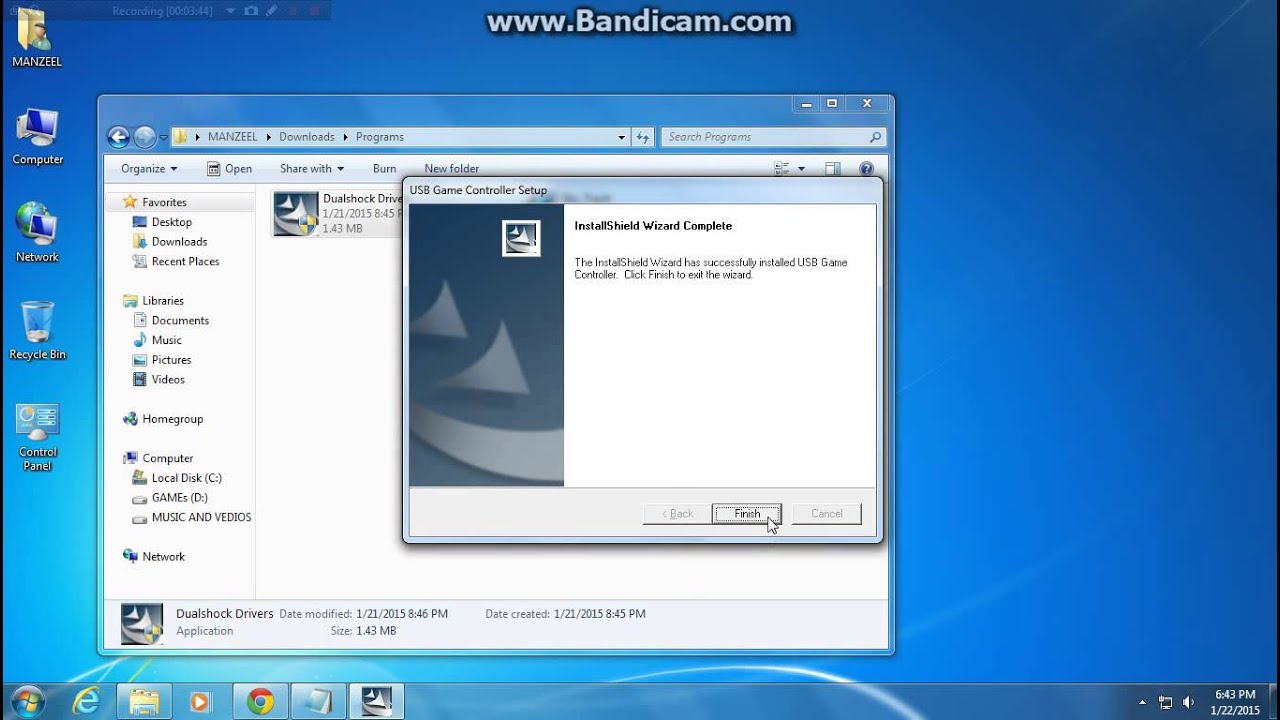Open the Share with dropdown menu
The image size is (1280, 720).
pyautogui.click(x=312, y=169)
